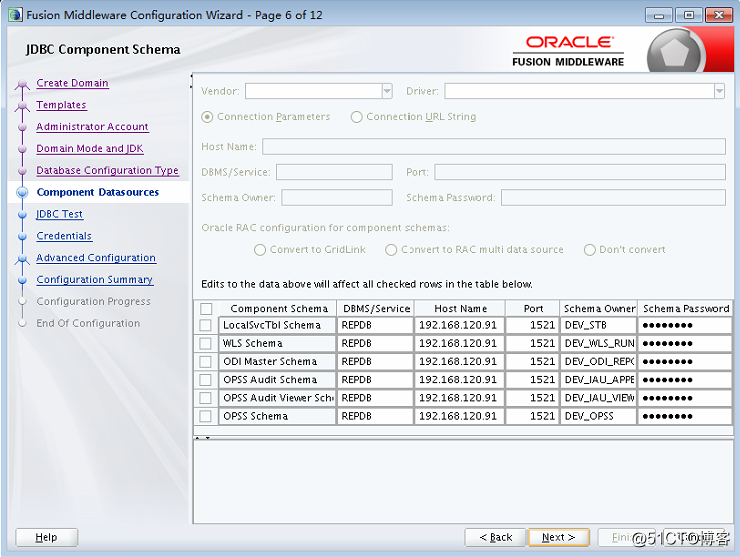Close the Configuration Wizard window
This screenshot has height=557, width=740.
point(719,15)
